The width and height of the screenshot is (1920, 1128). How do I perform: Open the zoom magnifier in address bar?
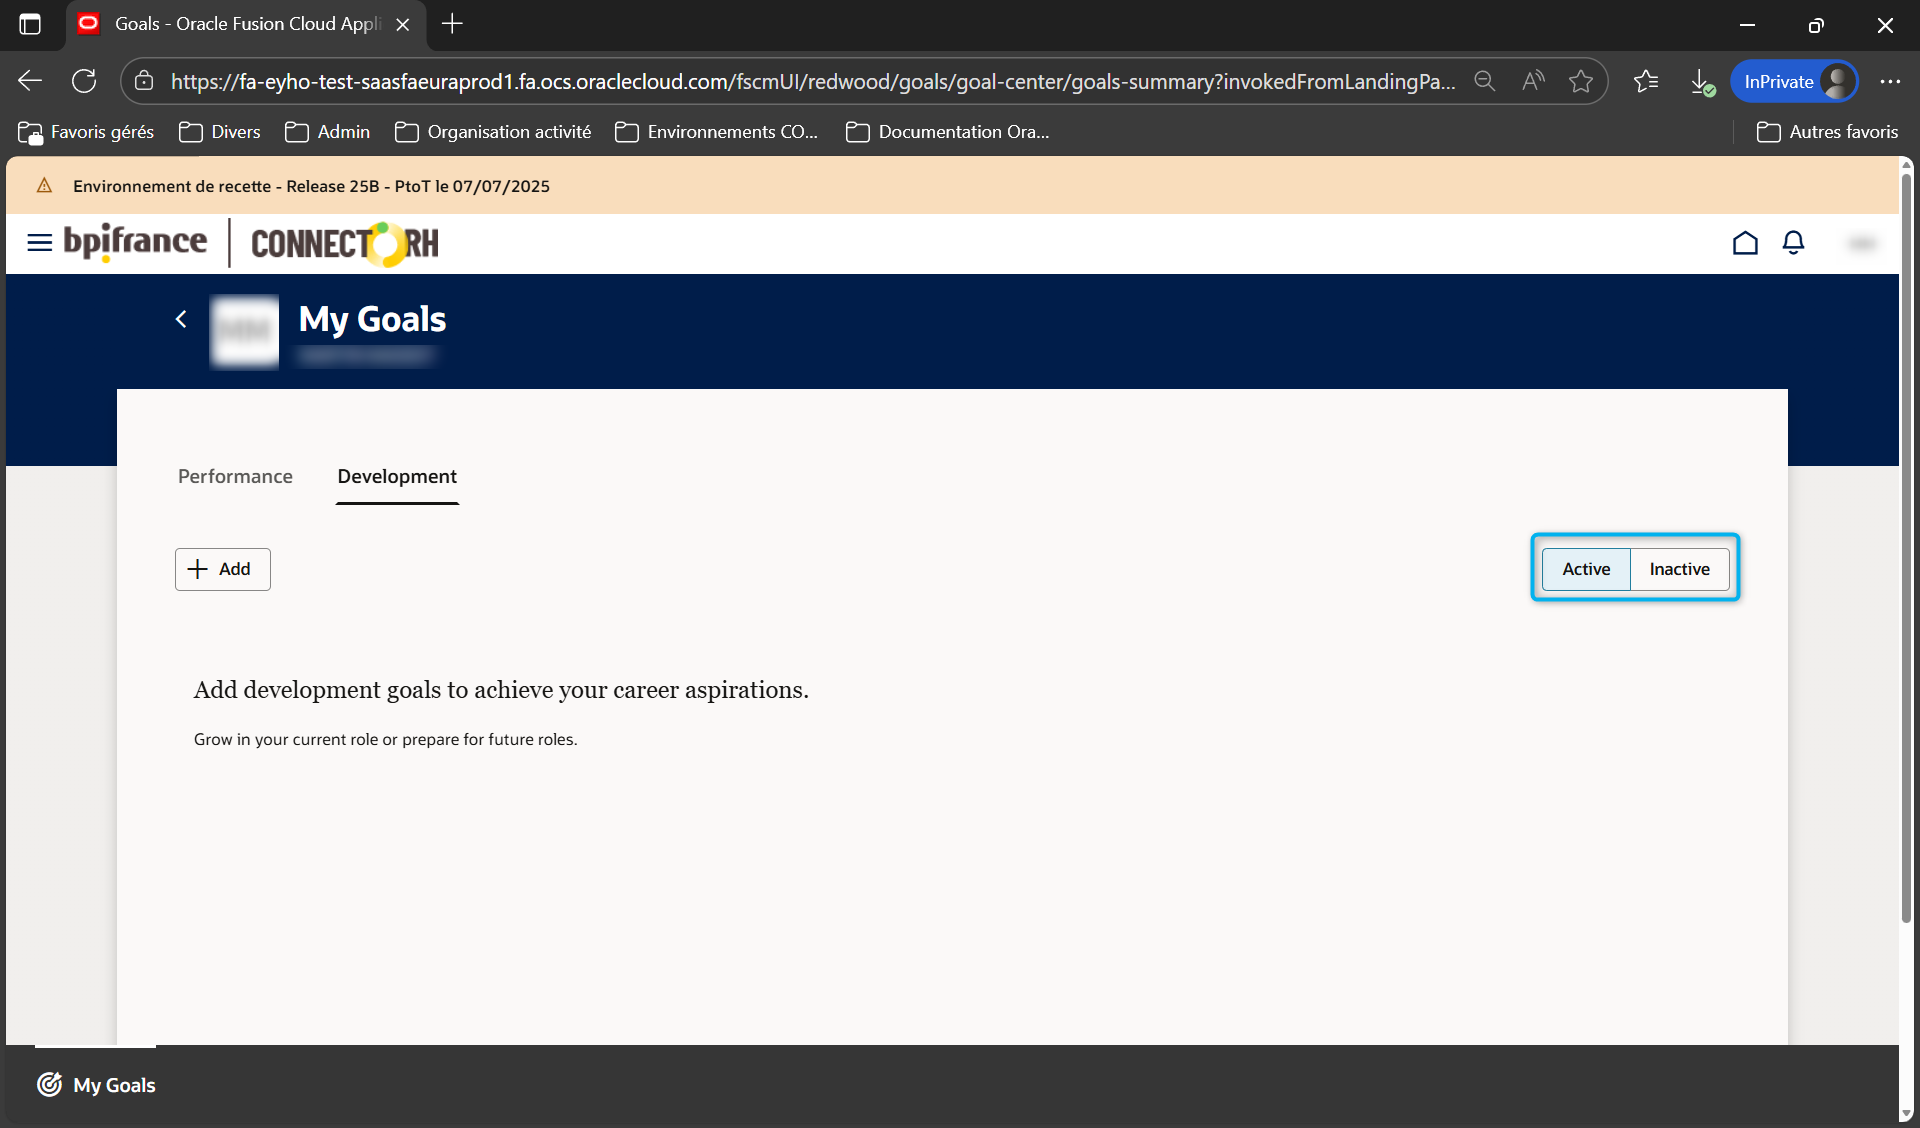pyautogui.click(x=1485, y=81)
